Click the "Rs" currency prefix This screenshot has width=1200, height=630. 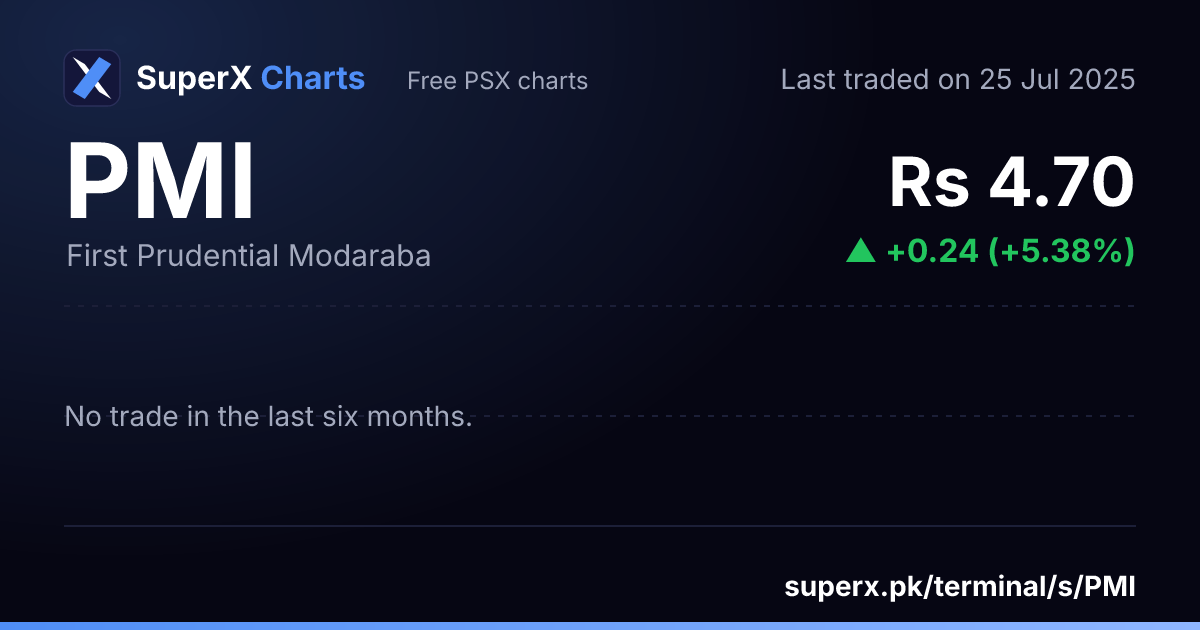929,183
